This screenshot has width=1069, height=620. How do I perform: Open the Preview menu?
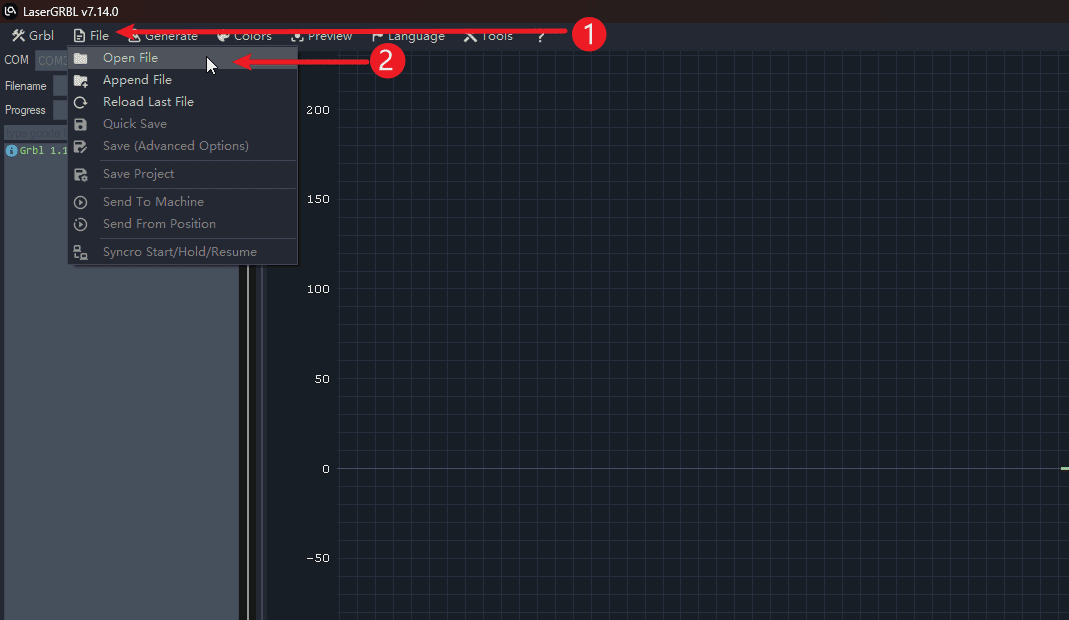click(x=321, y=36)
